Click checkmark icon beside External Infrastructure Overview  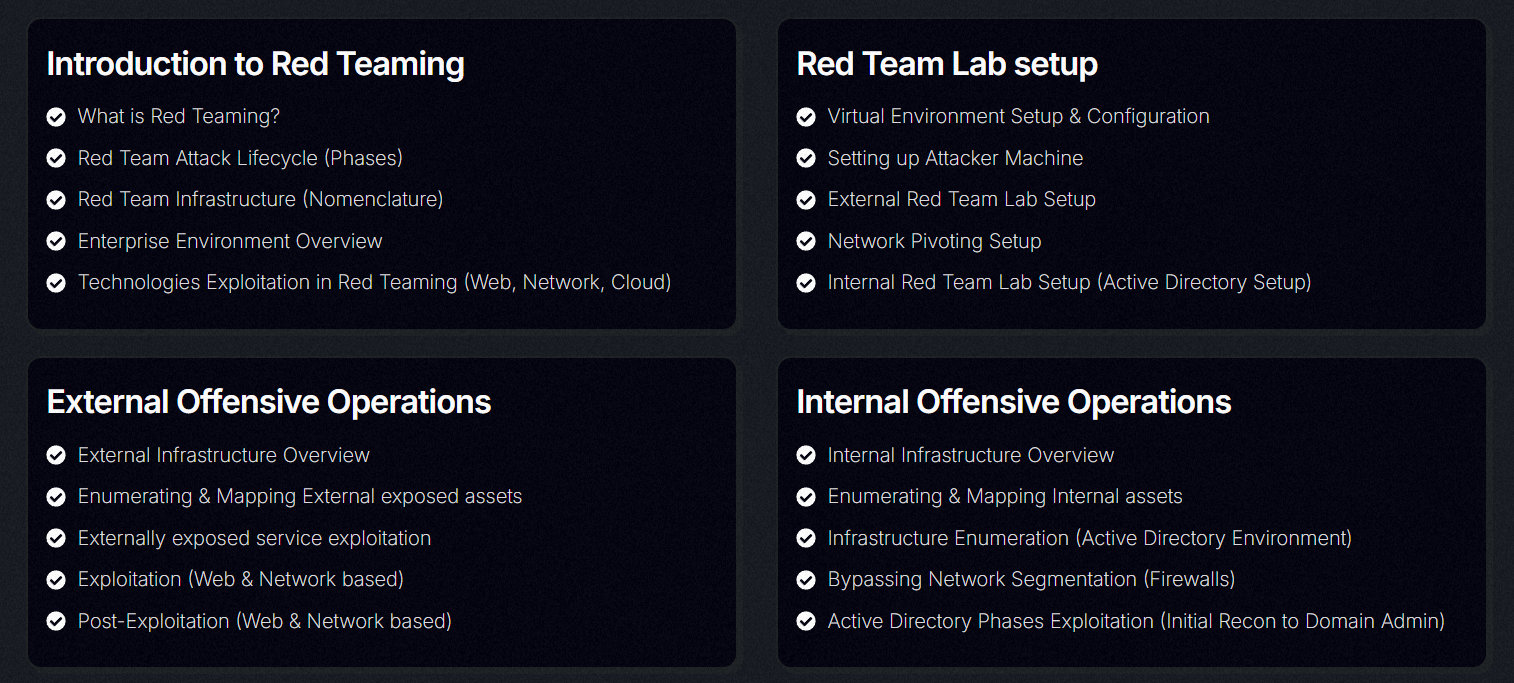click(56, 456)
